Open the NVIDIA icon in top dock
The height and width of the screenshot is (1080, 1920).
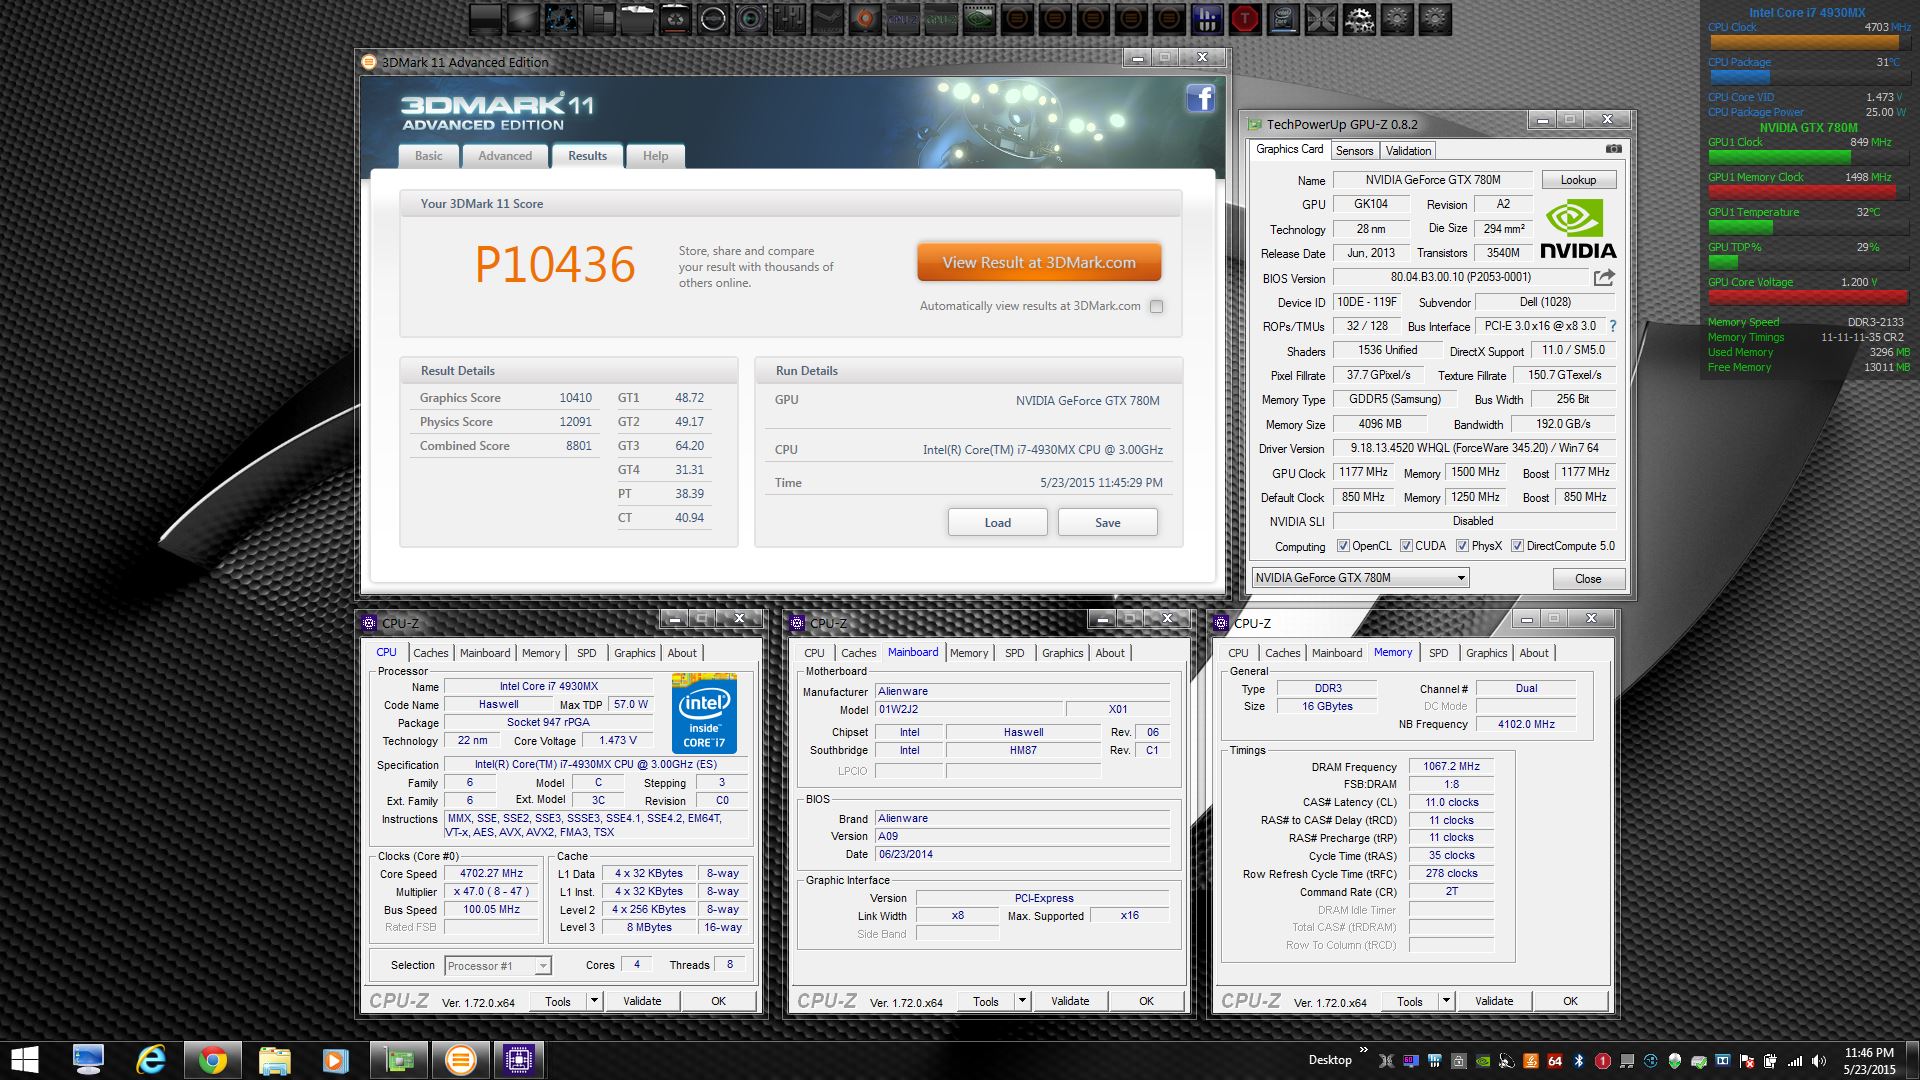coord(979,18)
